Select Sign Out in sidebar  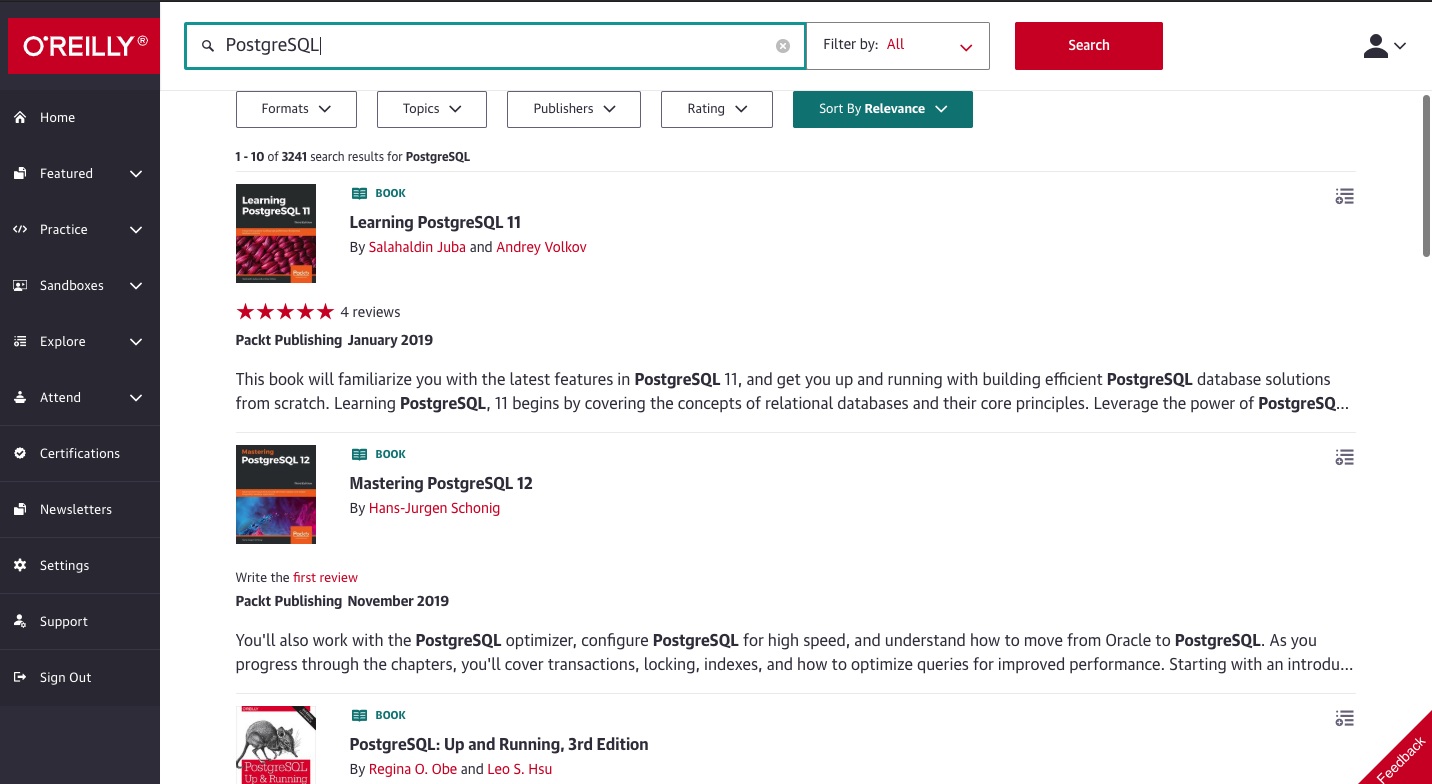pyautogui.click(x=66, y=677)
